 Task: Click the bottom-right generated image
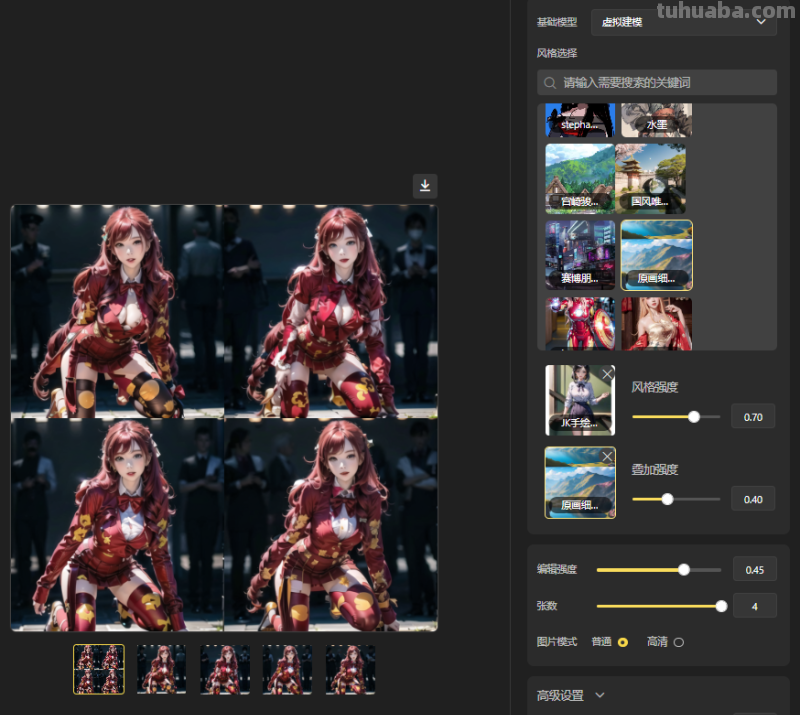click(331, 525)
